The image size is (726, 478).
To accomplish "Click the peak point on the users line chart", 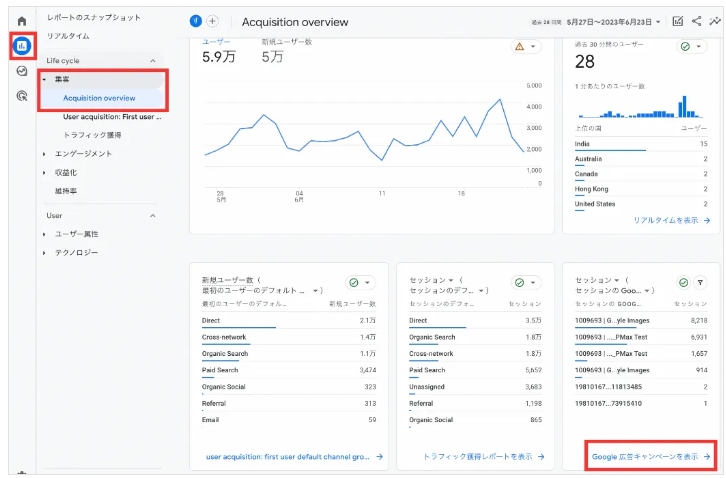I will (498, 100).
